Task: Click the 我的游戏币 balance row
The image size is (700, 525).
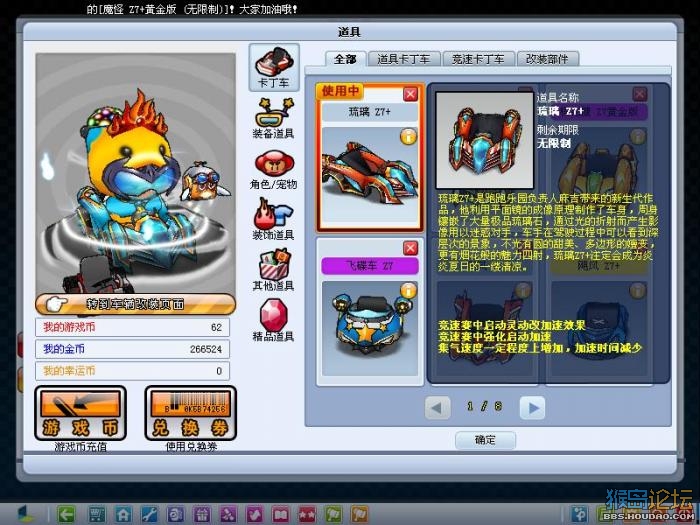Action: click(x=133, y=327)
